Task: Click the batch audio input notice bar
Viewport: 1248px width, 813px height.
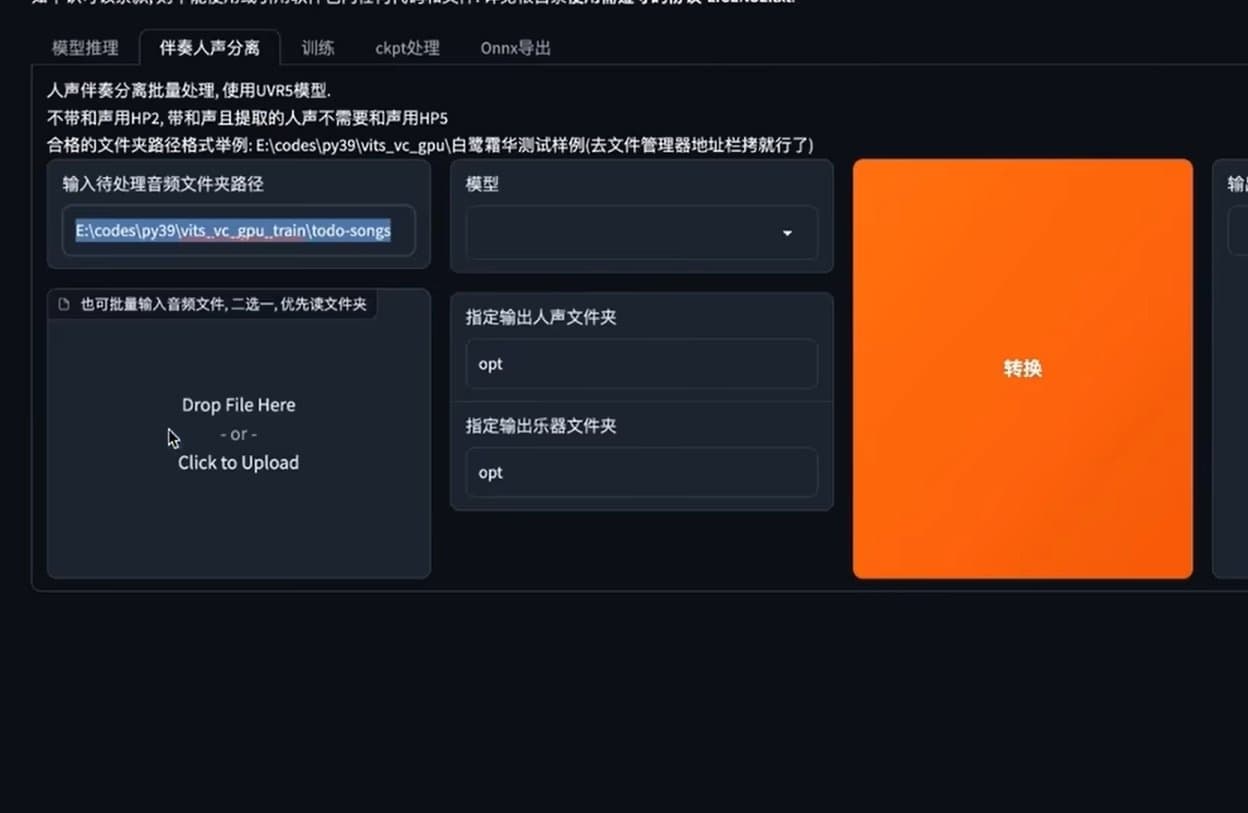Action: click(x=213, y=303)
